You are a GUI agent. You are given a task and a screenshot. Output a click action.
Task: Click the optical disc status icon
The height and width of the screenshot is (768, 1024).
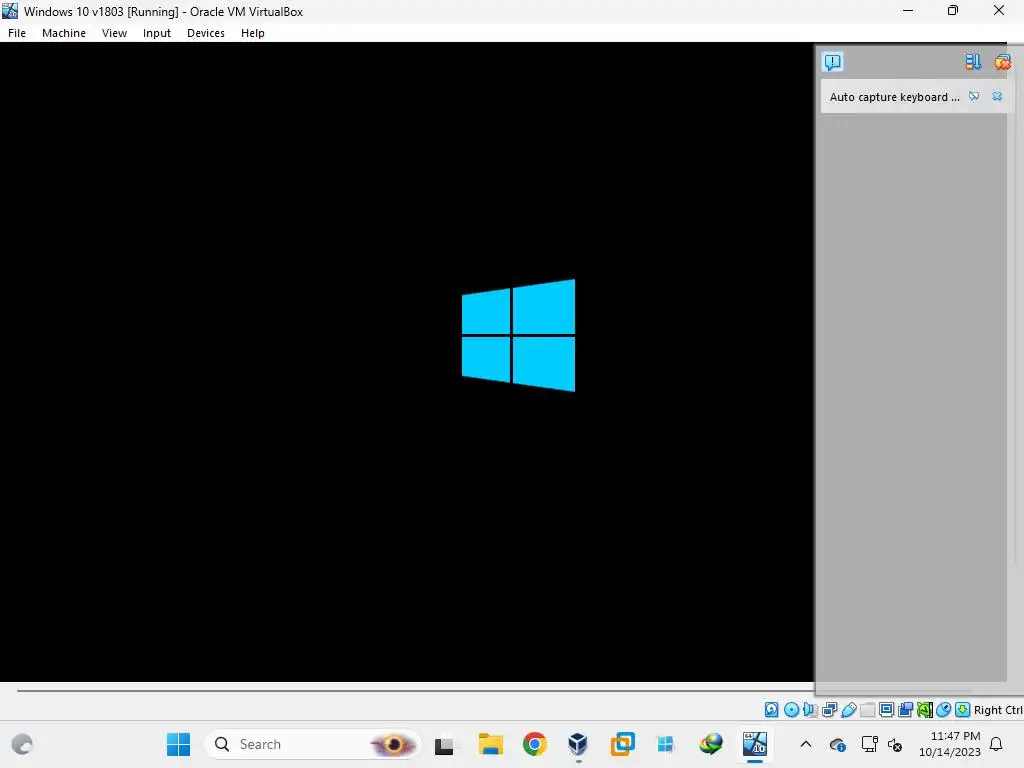click(791, 710)
